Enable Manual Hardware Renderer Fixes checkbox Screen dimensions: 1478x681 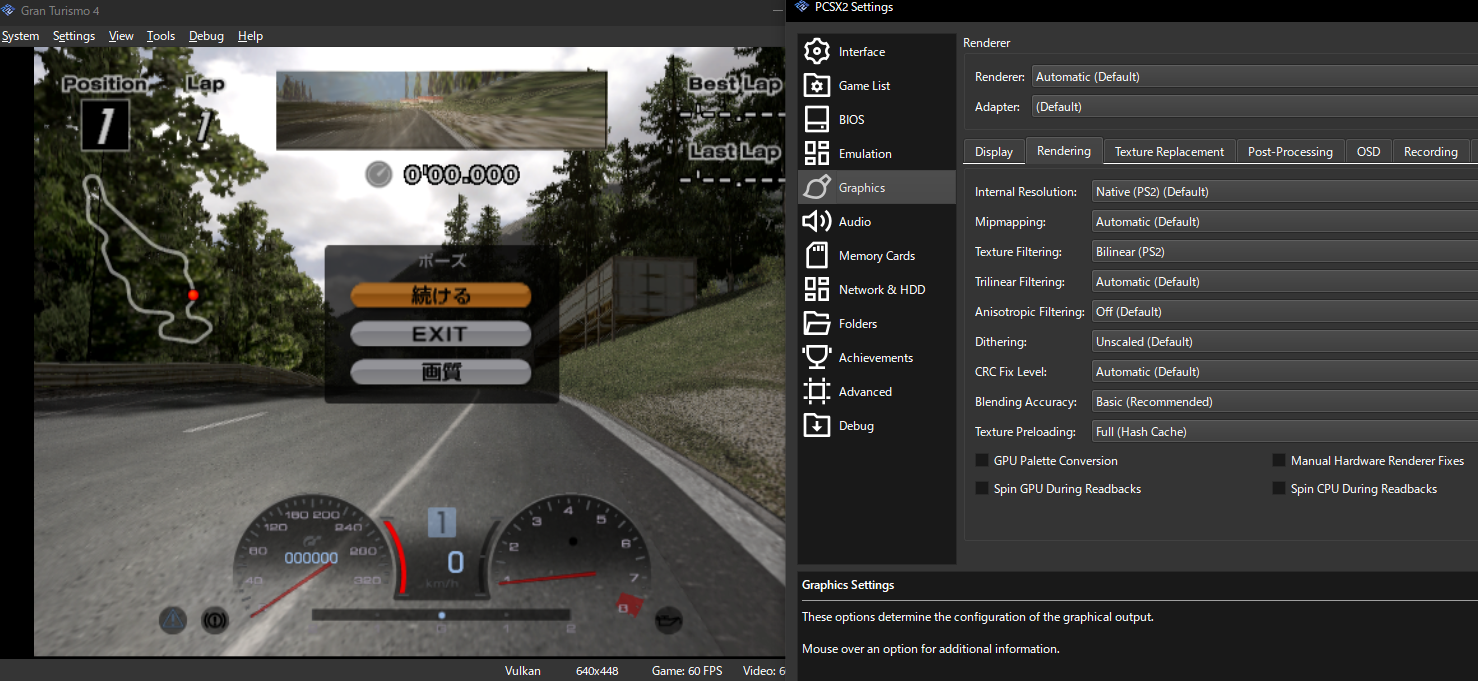1279,461
